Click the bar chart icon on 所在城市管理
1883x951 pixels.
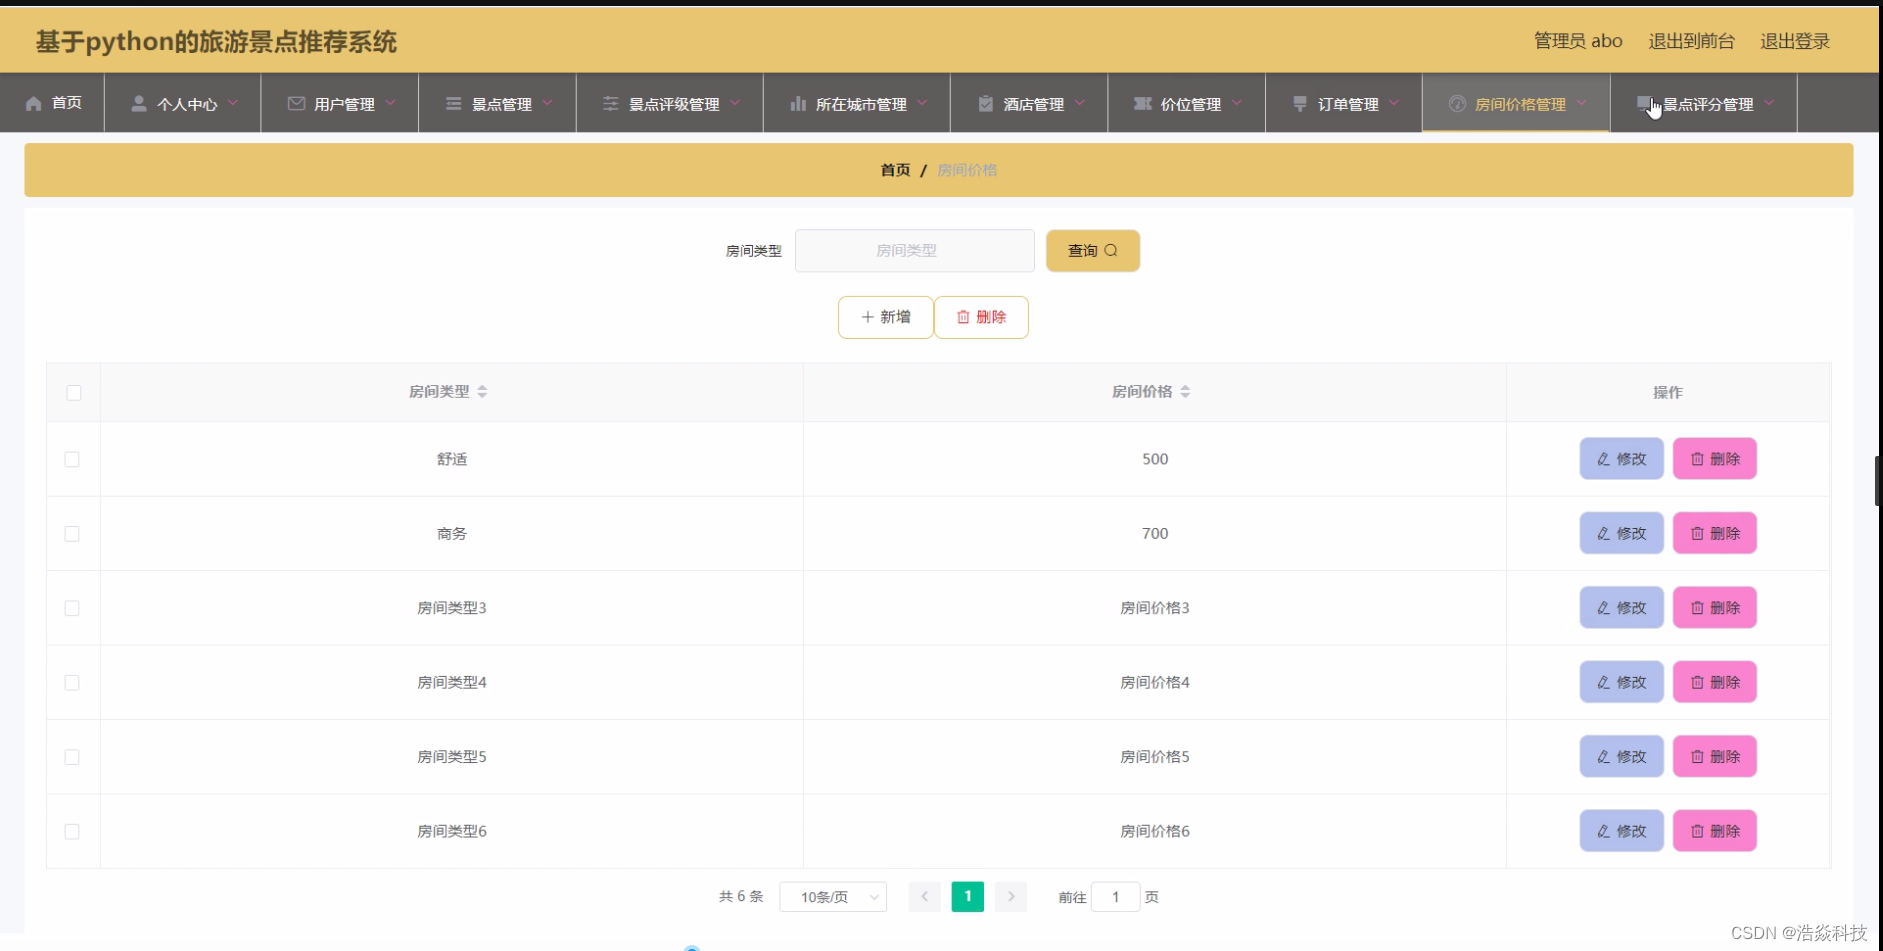point(797,103)
